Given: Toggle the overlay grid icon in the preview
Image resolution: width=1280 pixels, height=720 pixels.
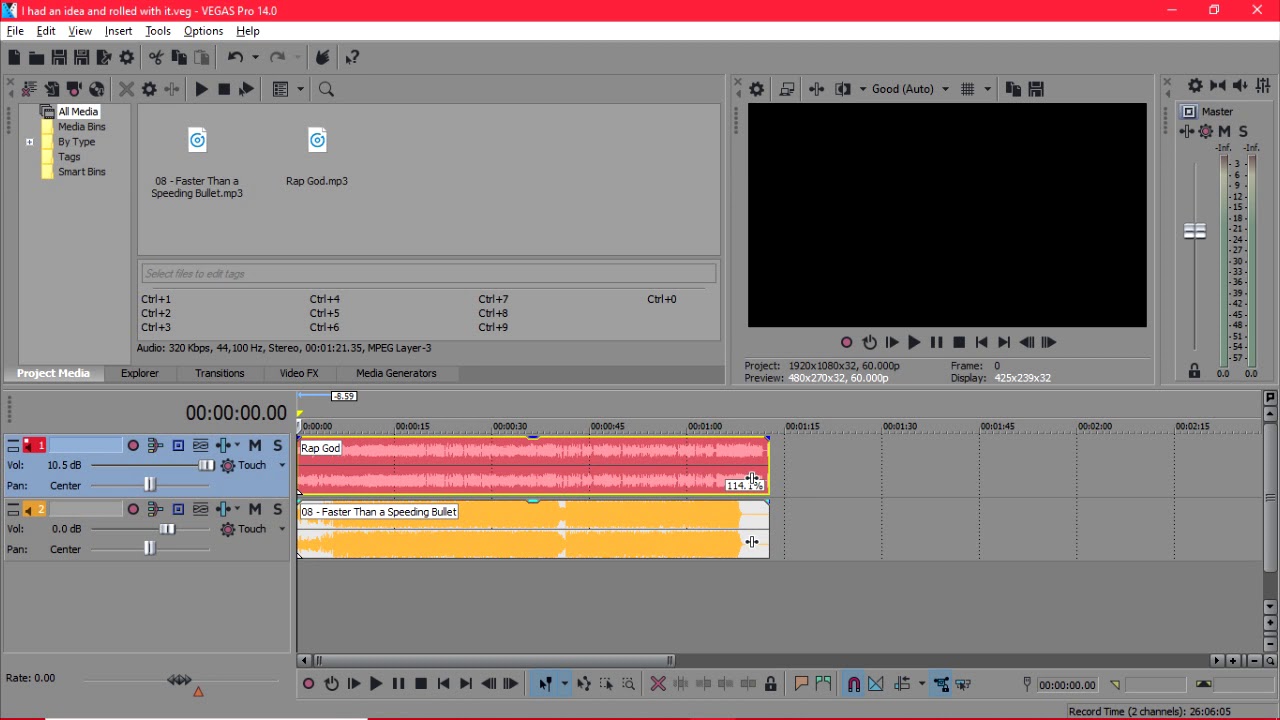Looking at the screenshot, I should coord(967,89).
